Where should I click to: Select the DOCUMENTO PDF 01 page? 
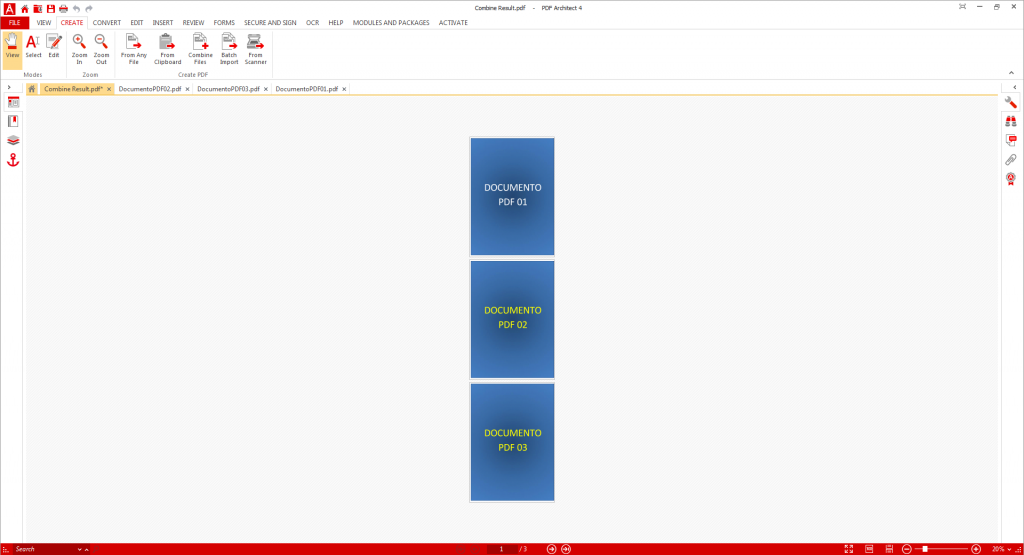[513, 196]
